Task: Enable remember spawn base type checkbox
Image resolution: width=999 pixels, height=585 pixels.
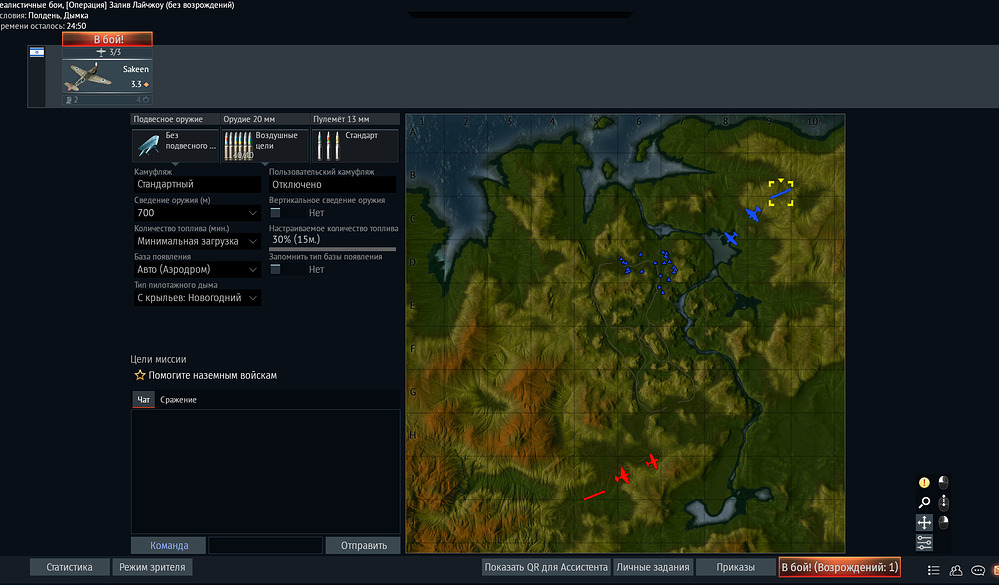Action: (275, 270)
